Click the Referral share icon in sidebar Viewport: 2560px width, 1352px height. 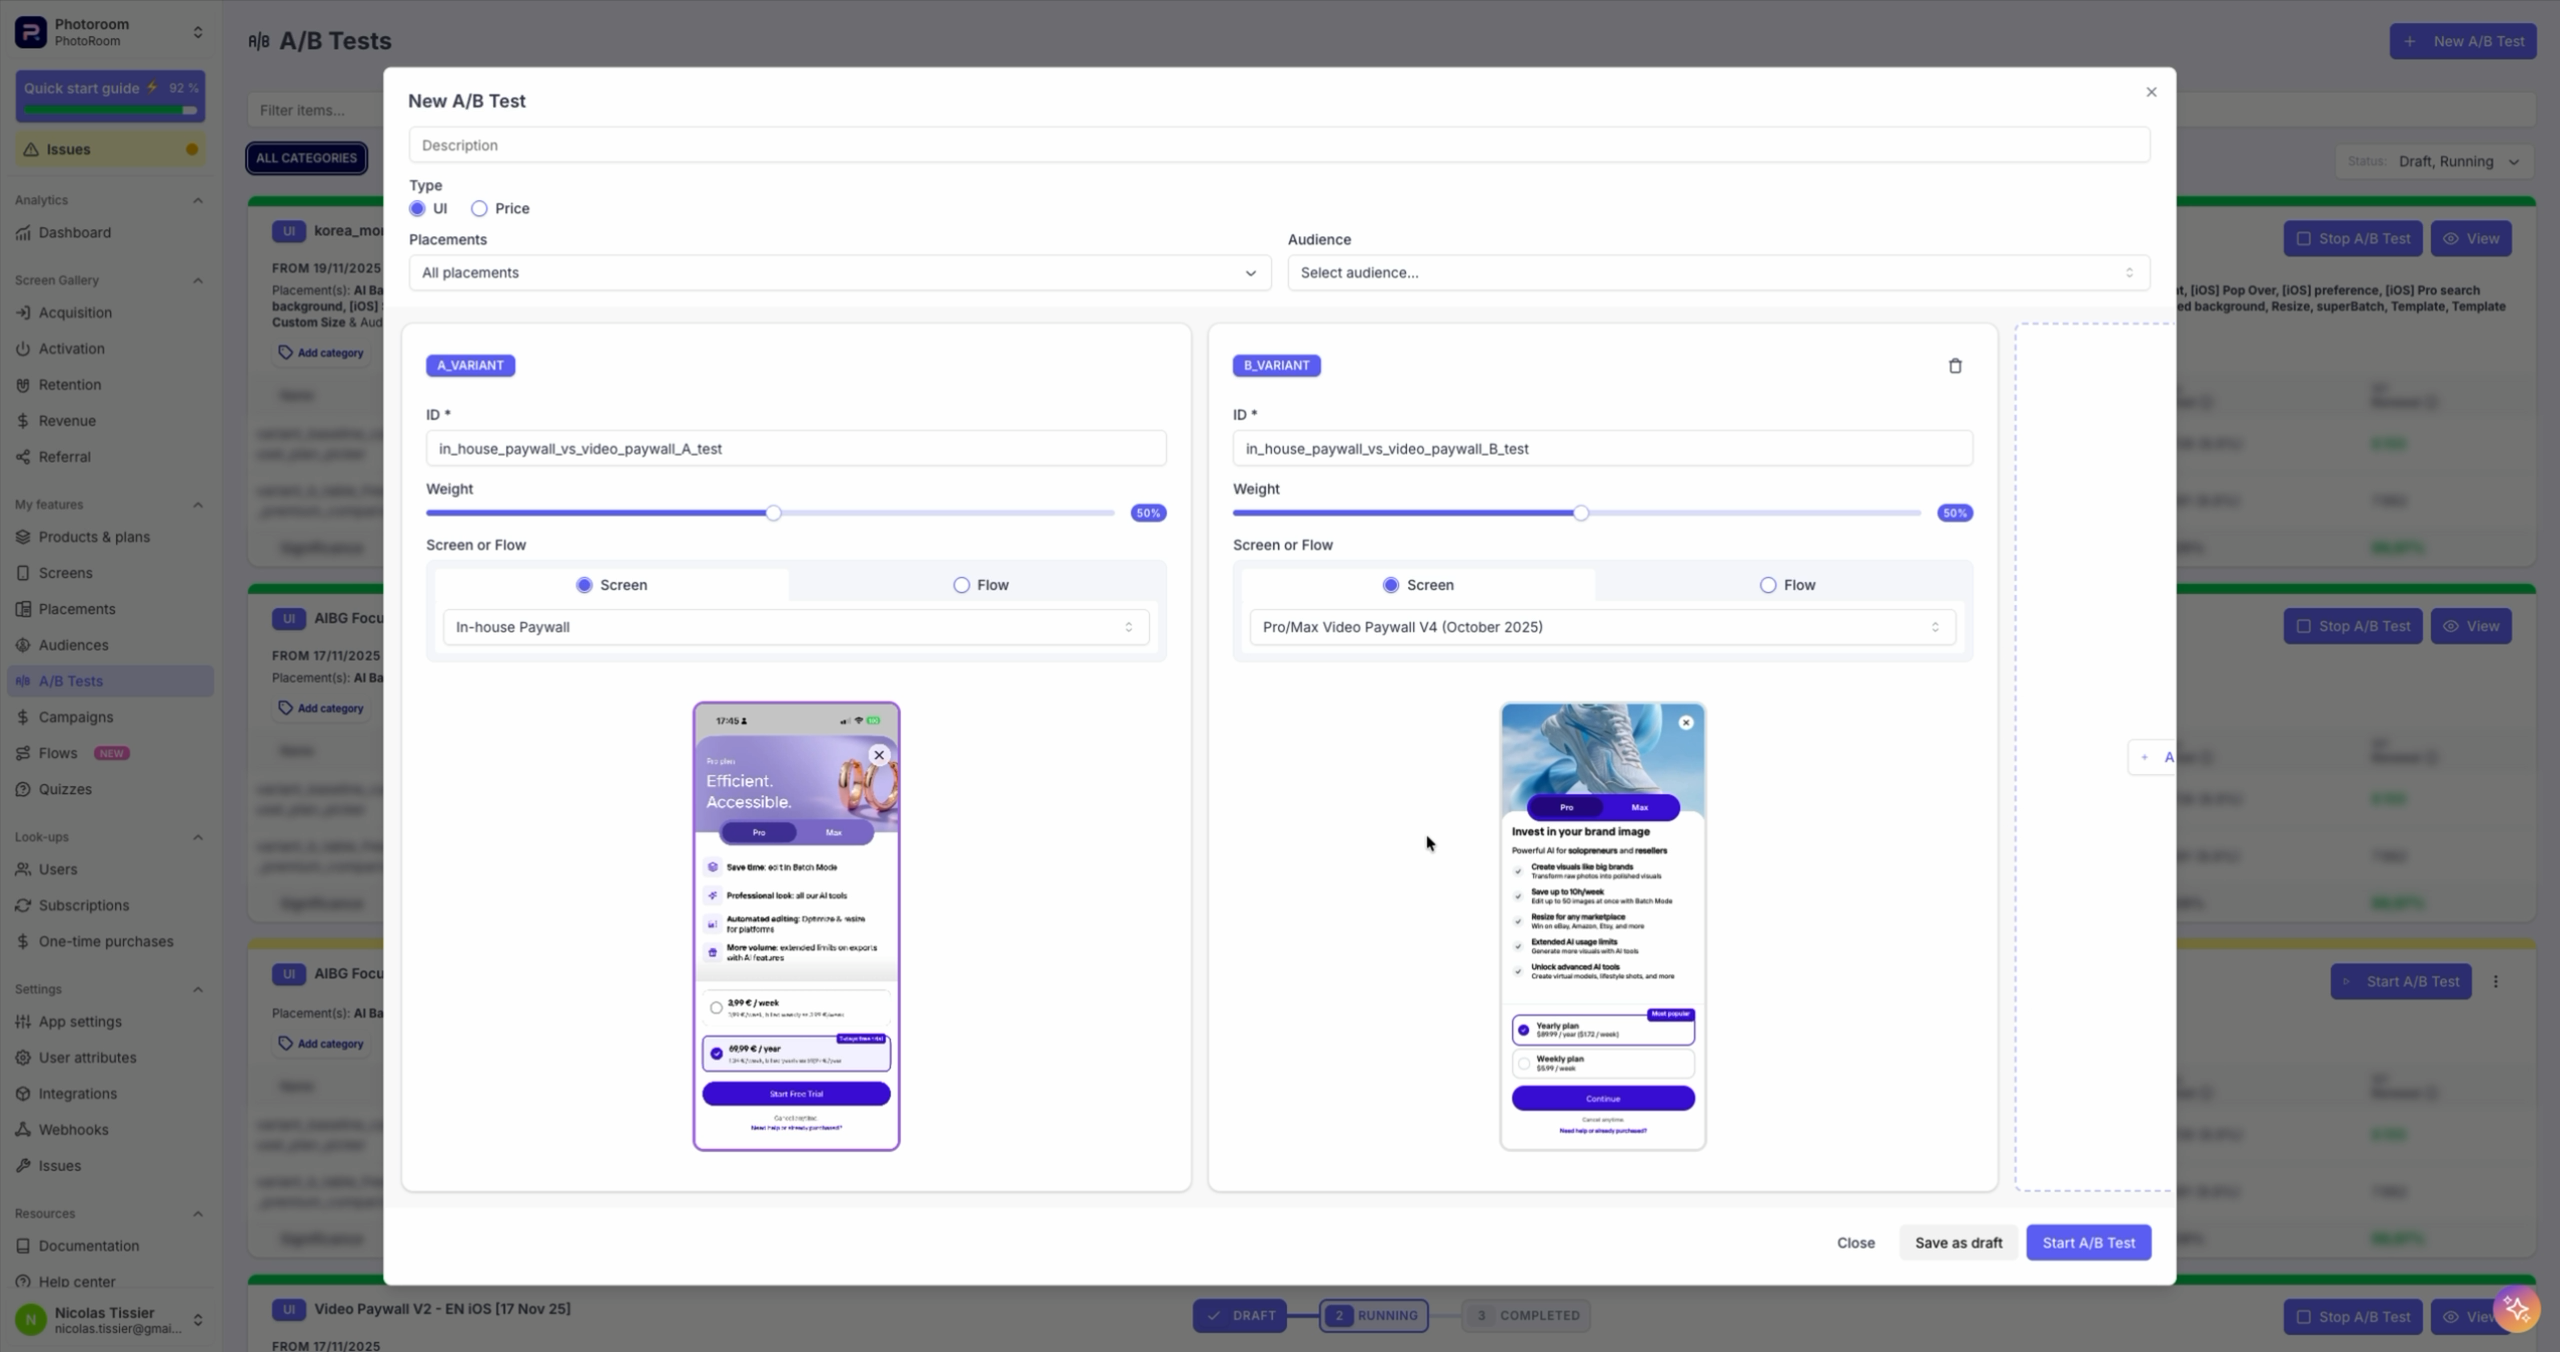(x=23, y=457)
